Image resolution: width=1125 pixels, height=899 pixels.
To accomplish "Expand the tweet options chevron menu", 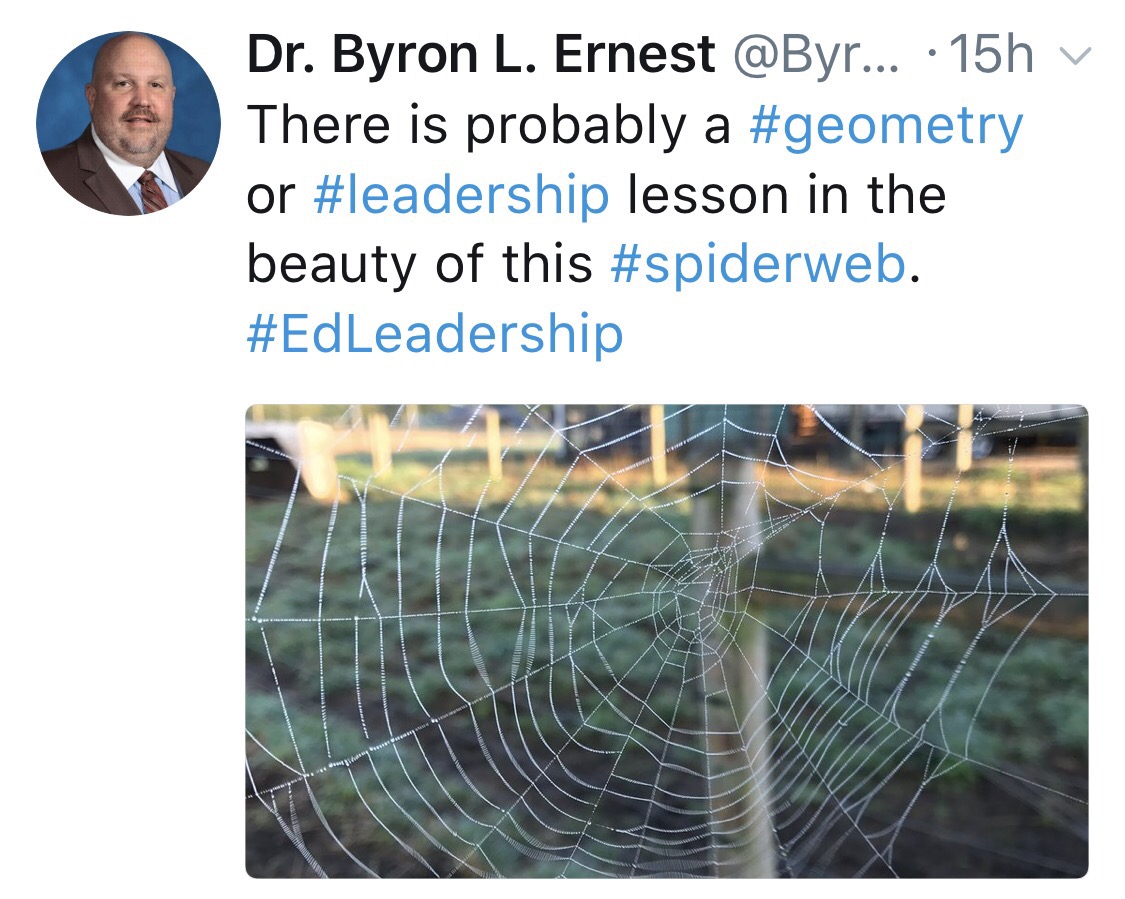I will click(x=1075, y=57).
